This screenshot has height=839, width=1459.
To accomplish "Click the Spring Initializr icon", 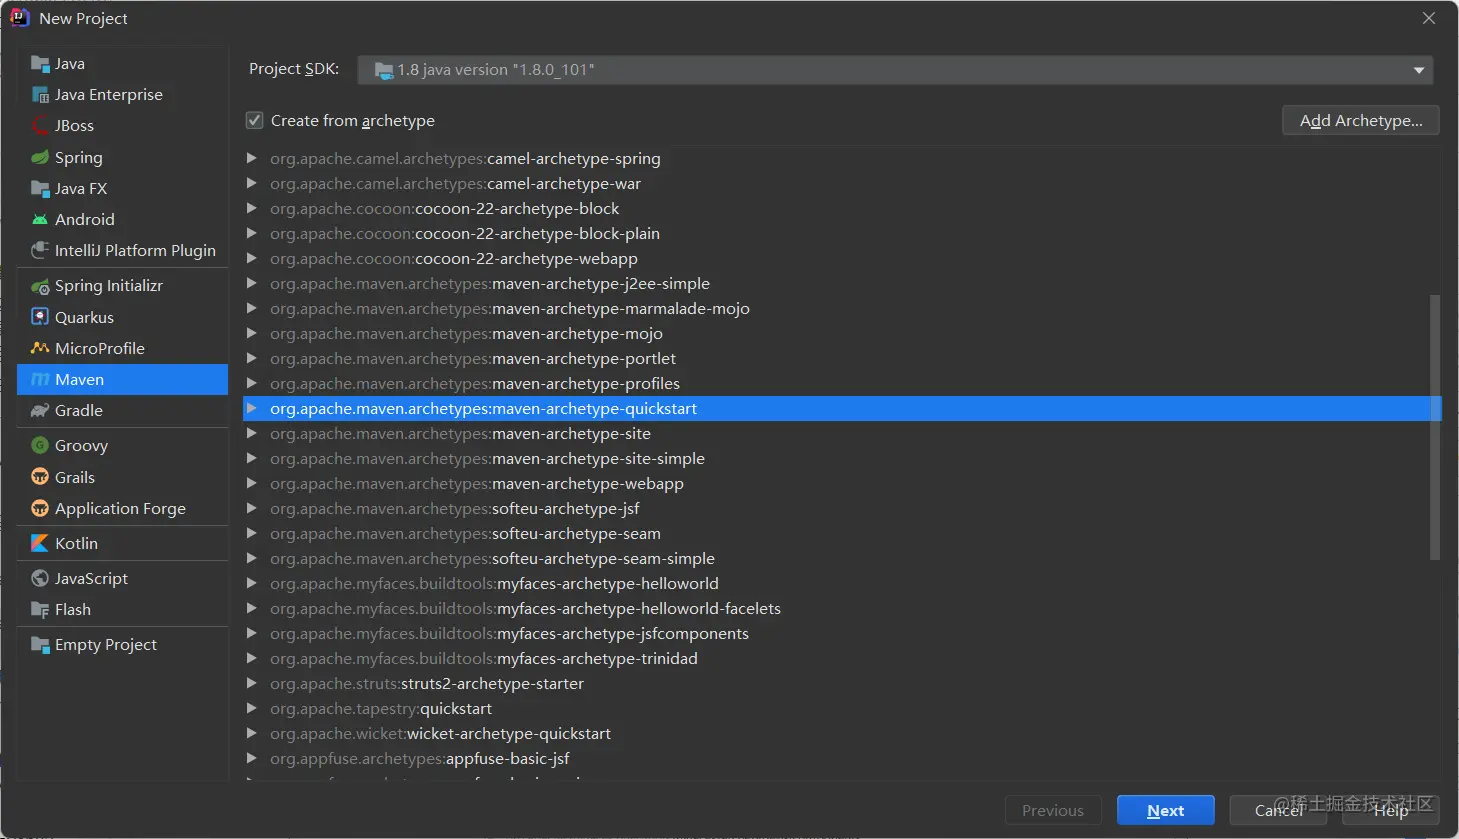I will coord(40,286).
